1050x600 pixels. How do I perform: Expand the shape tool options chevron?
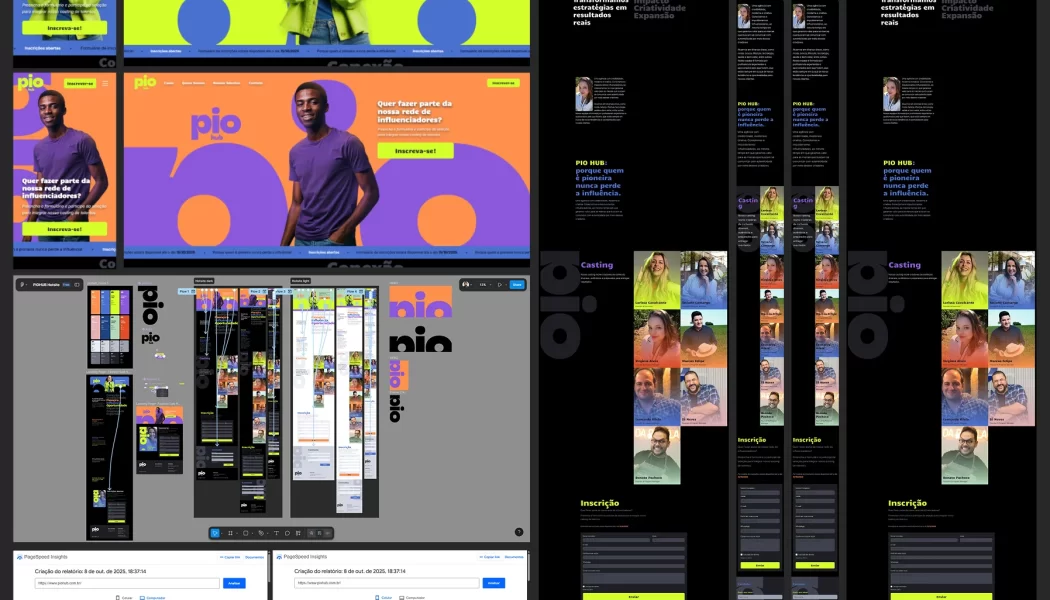coord(252,533)
